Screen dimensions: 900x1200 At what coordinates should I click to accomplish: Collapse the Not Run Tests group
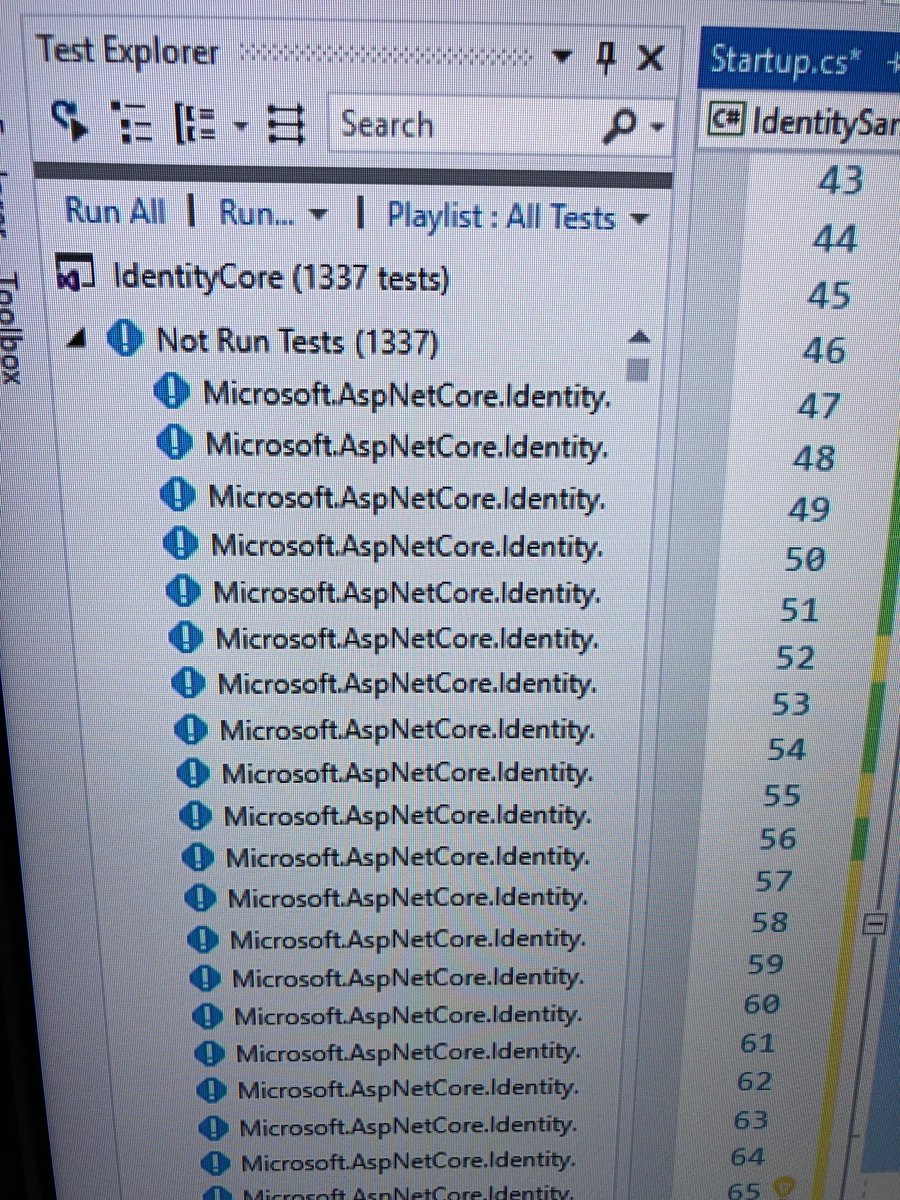pyautogui.click(x=76, y=340)
